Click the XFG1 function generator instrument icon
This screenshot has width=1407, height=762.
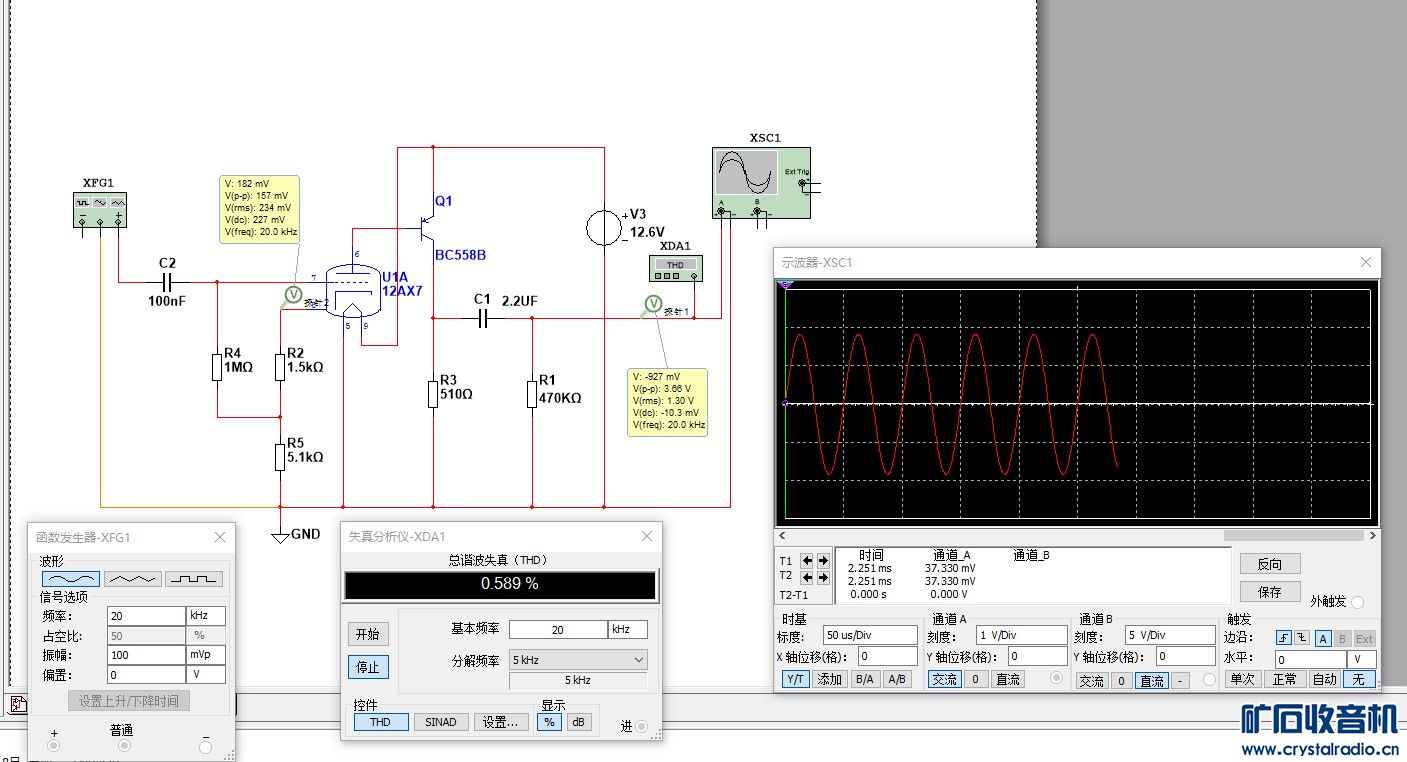tap(101, 208)
